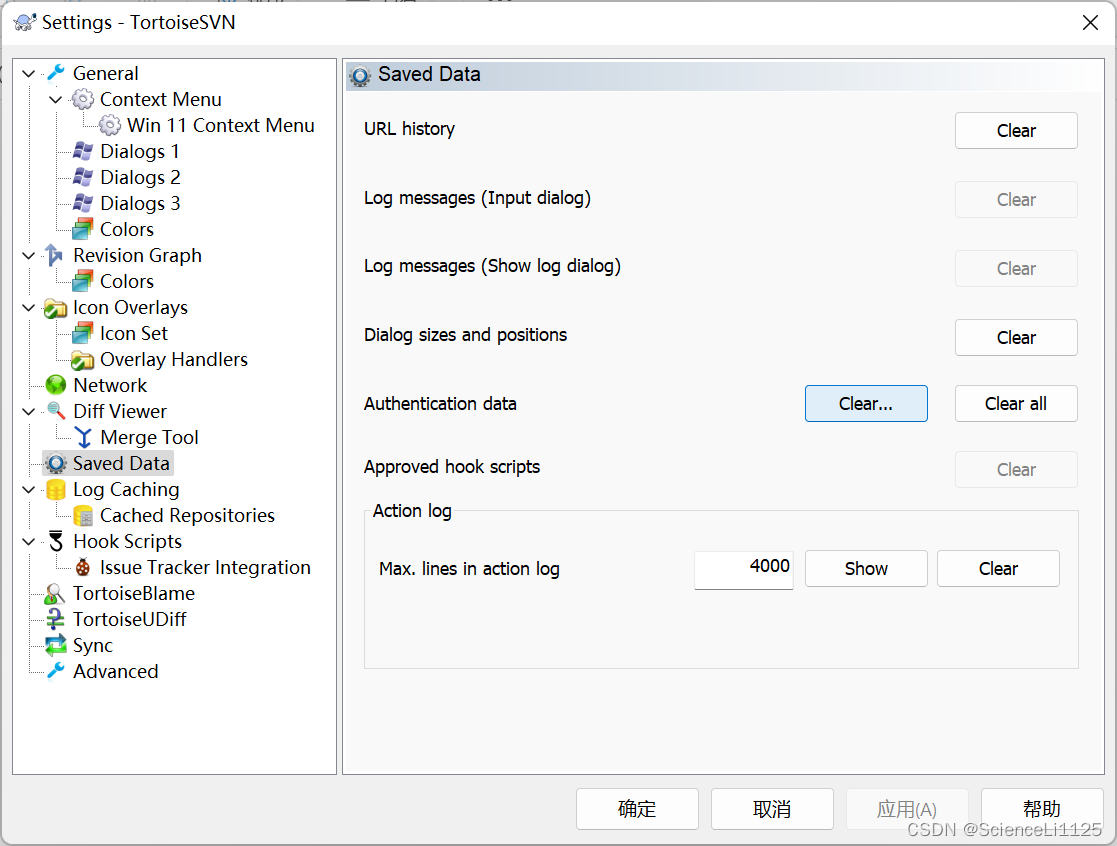Viewport: 1117px width, 846px height.
Task: Click the Context Menu gear icon
Action: point(83,99)
